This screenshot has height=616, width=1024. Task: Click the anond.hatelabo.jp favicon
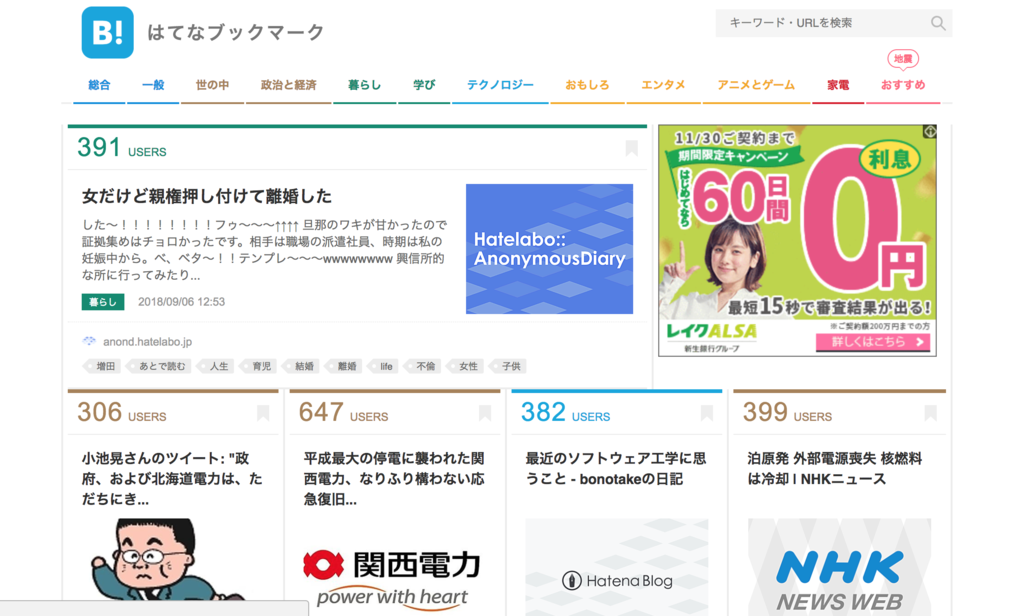click(89, 341)
